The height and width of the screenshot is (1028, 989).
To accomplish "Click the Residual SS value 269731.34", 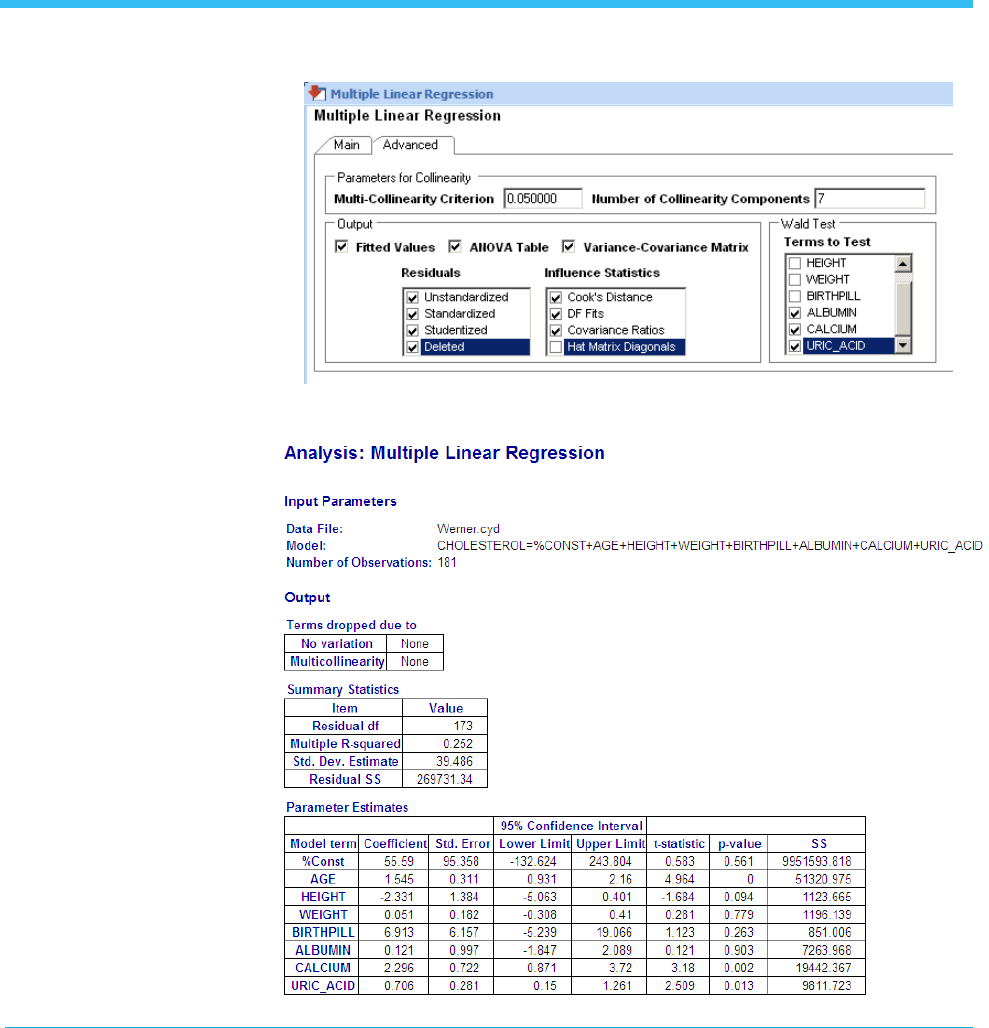I will coord(444,780).
